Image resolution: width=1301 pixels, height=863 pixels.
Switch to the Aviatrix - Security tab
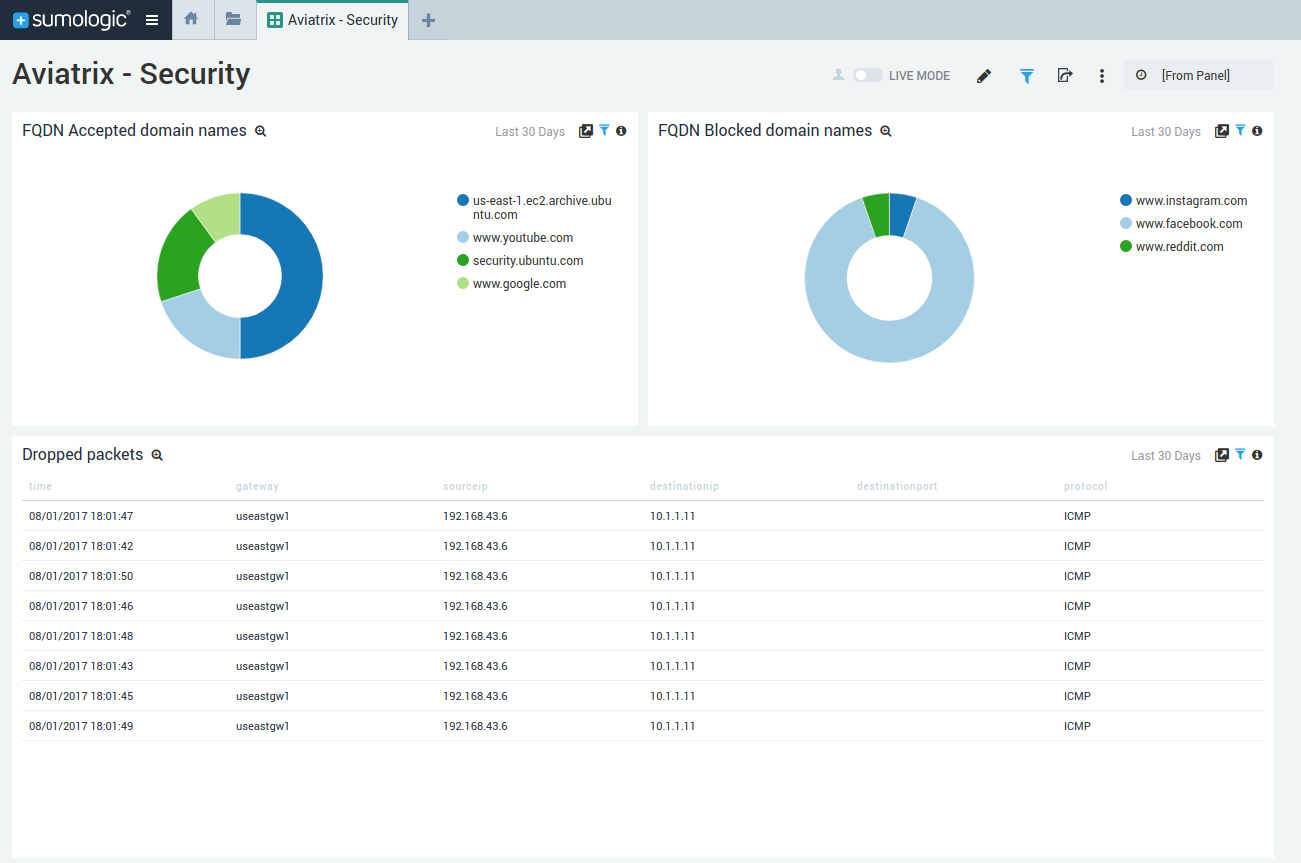(333, 20)
